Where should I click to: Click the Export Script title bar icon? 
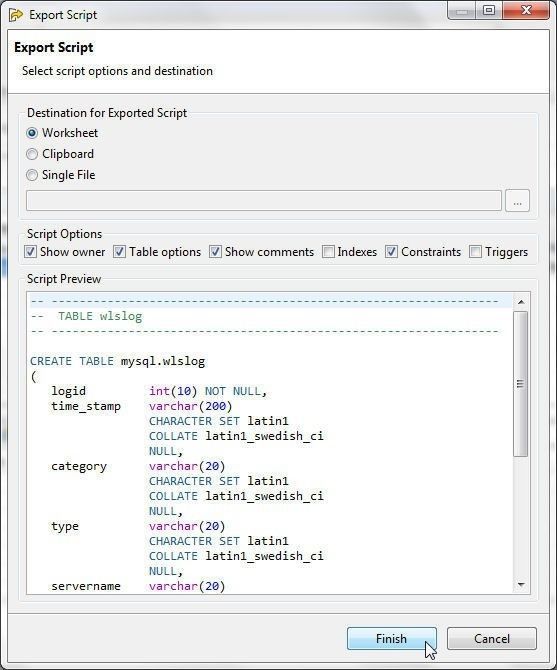pyautogui.click(x=16, y=15)
